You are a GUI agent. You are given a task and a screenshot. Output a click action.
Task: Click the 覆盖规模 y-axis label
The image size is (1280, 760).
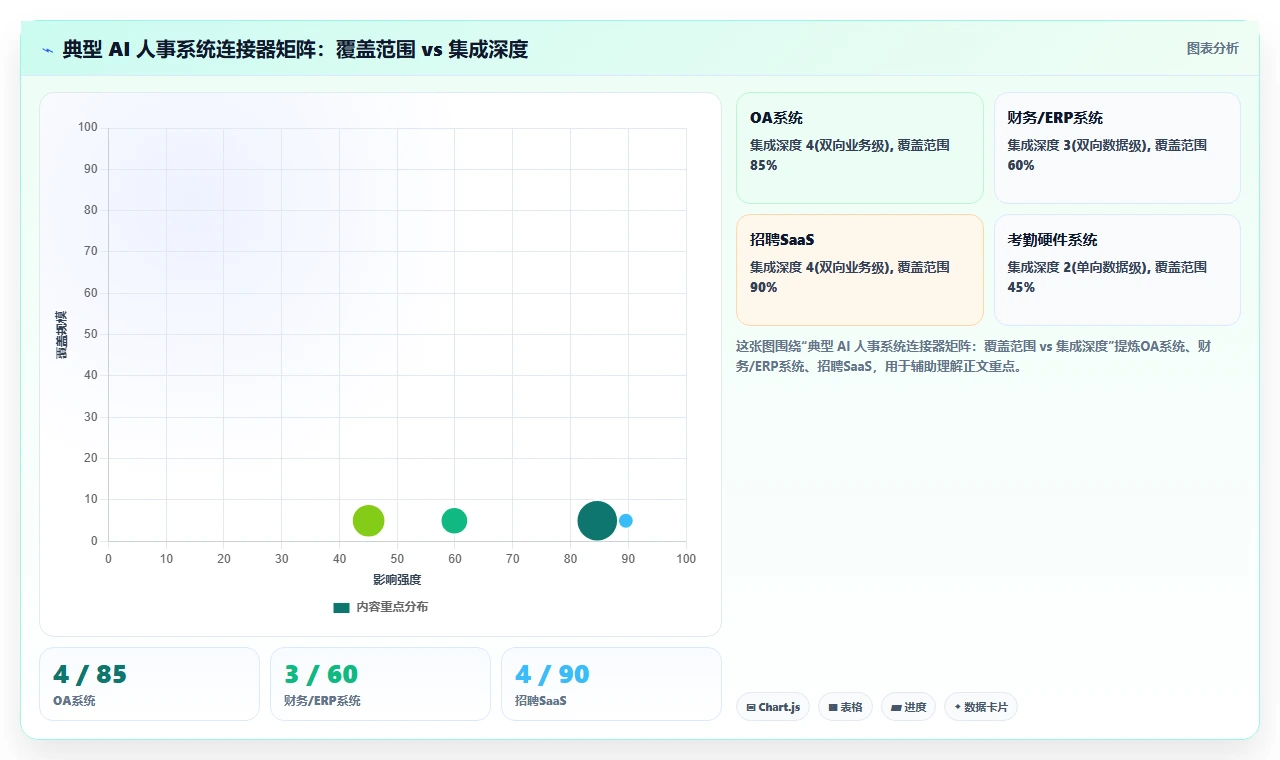(61, 334)
